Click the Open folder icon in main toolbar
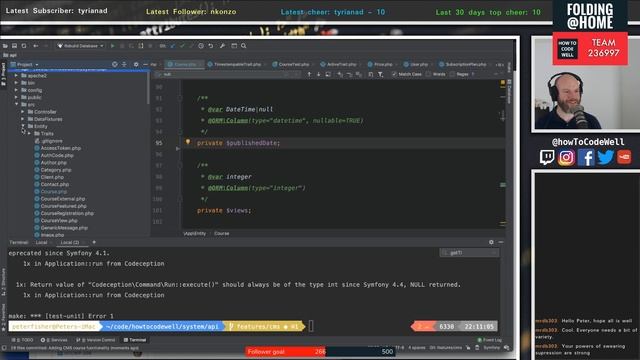 coord(5,46)
